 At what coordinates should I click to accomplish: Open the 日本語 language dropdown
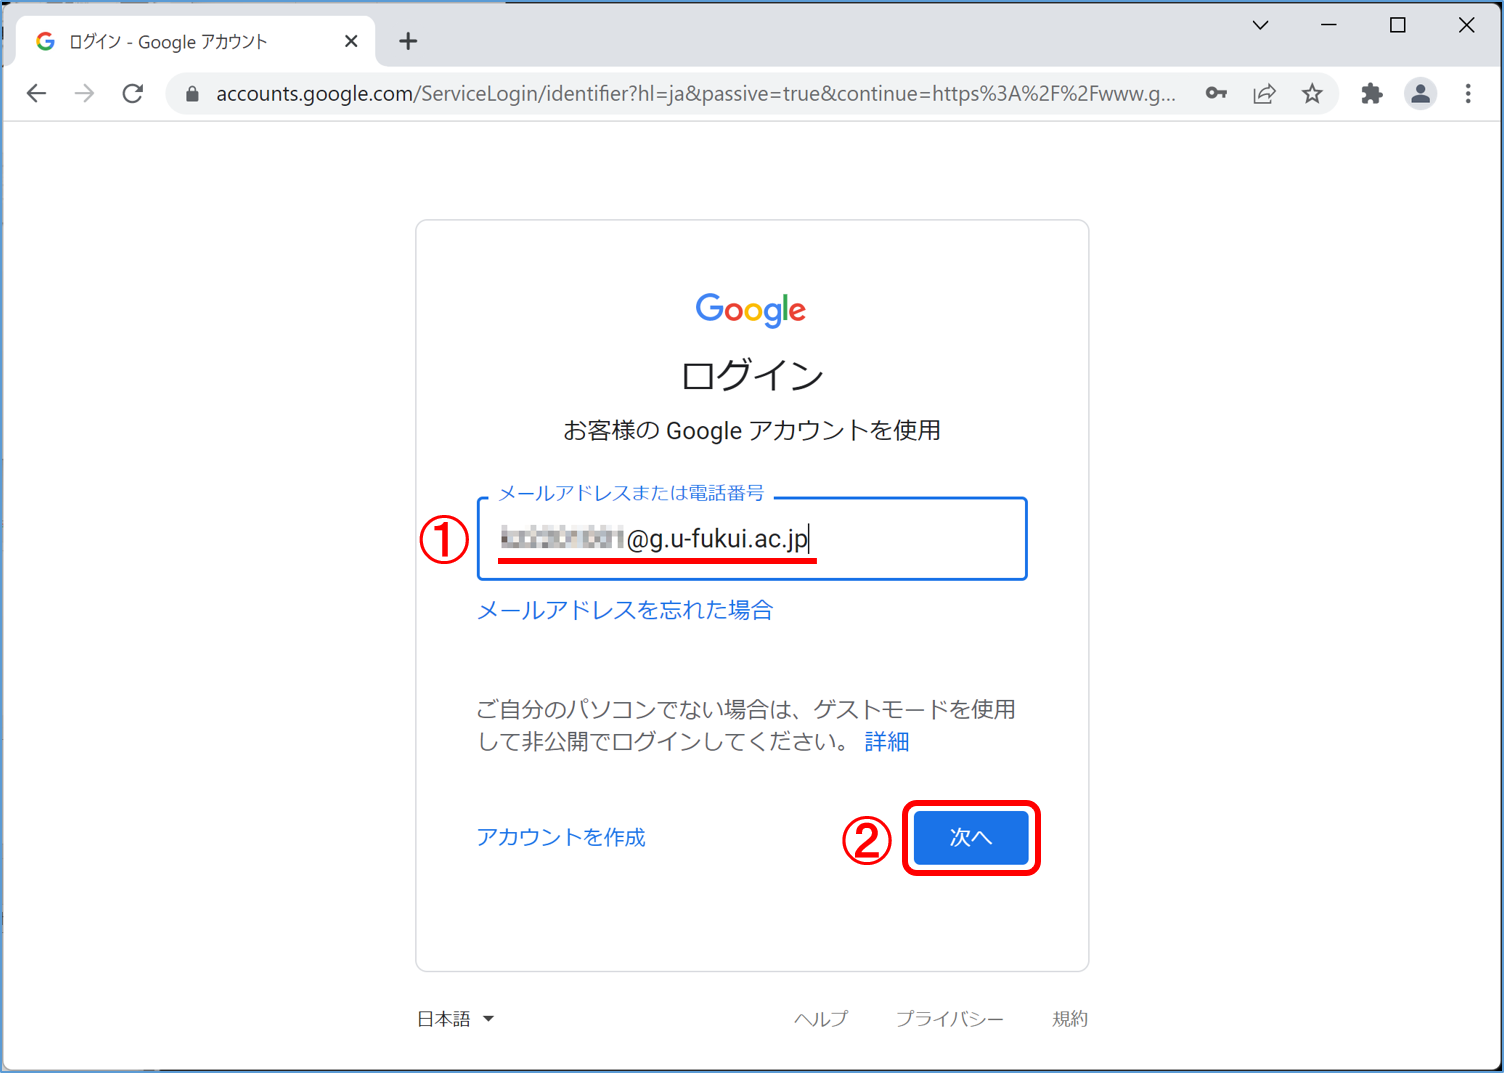tap(455, 1019)
